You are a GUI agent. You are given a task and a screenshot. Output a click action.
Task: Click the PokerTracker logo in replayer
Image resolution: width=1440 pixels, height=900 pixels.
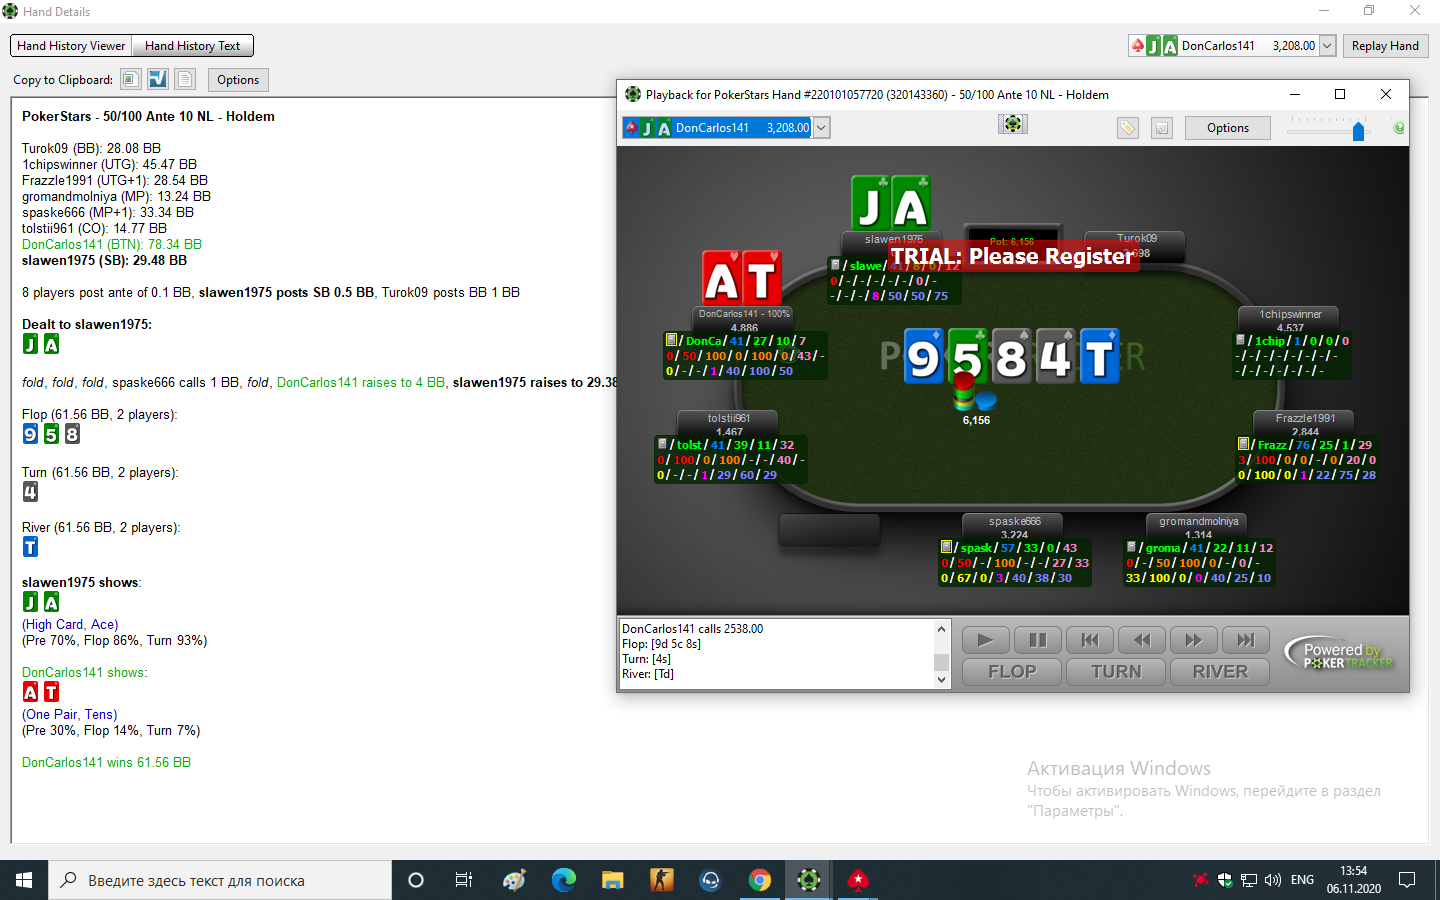(x=1340, y=654)
